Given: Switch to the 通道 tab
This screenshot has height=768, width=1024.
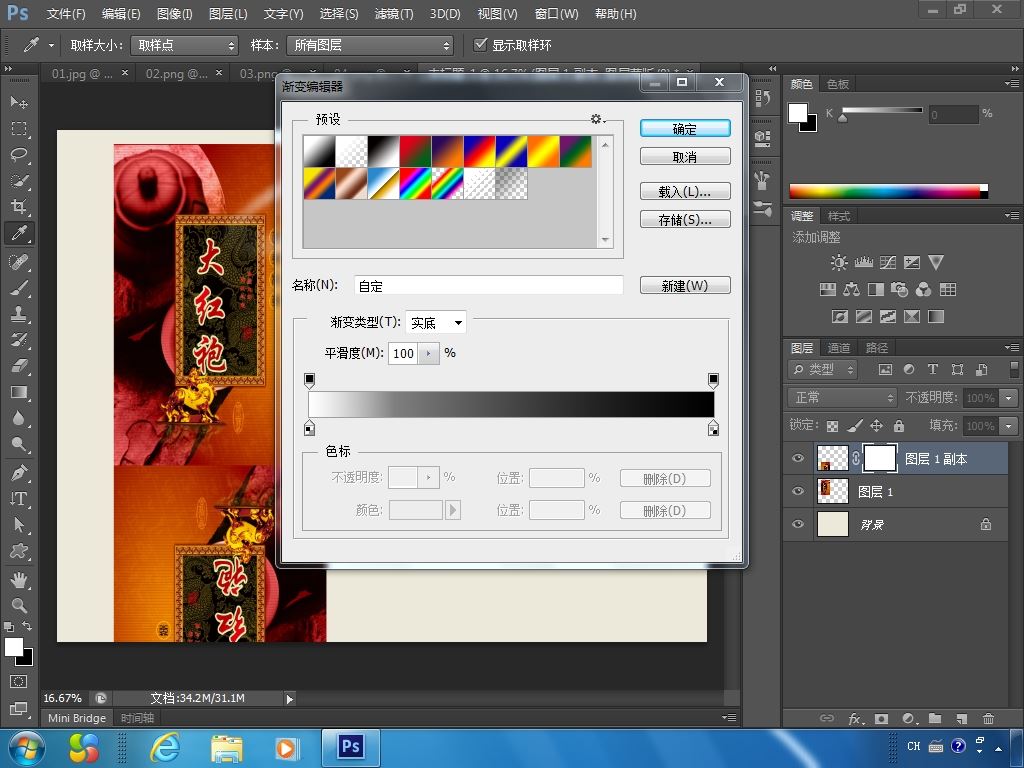Looking at the screenshot, I should click(x=838, y=348).
